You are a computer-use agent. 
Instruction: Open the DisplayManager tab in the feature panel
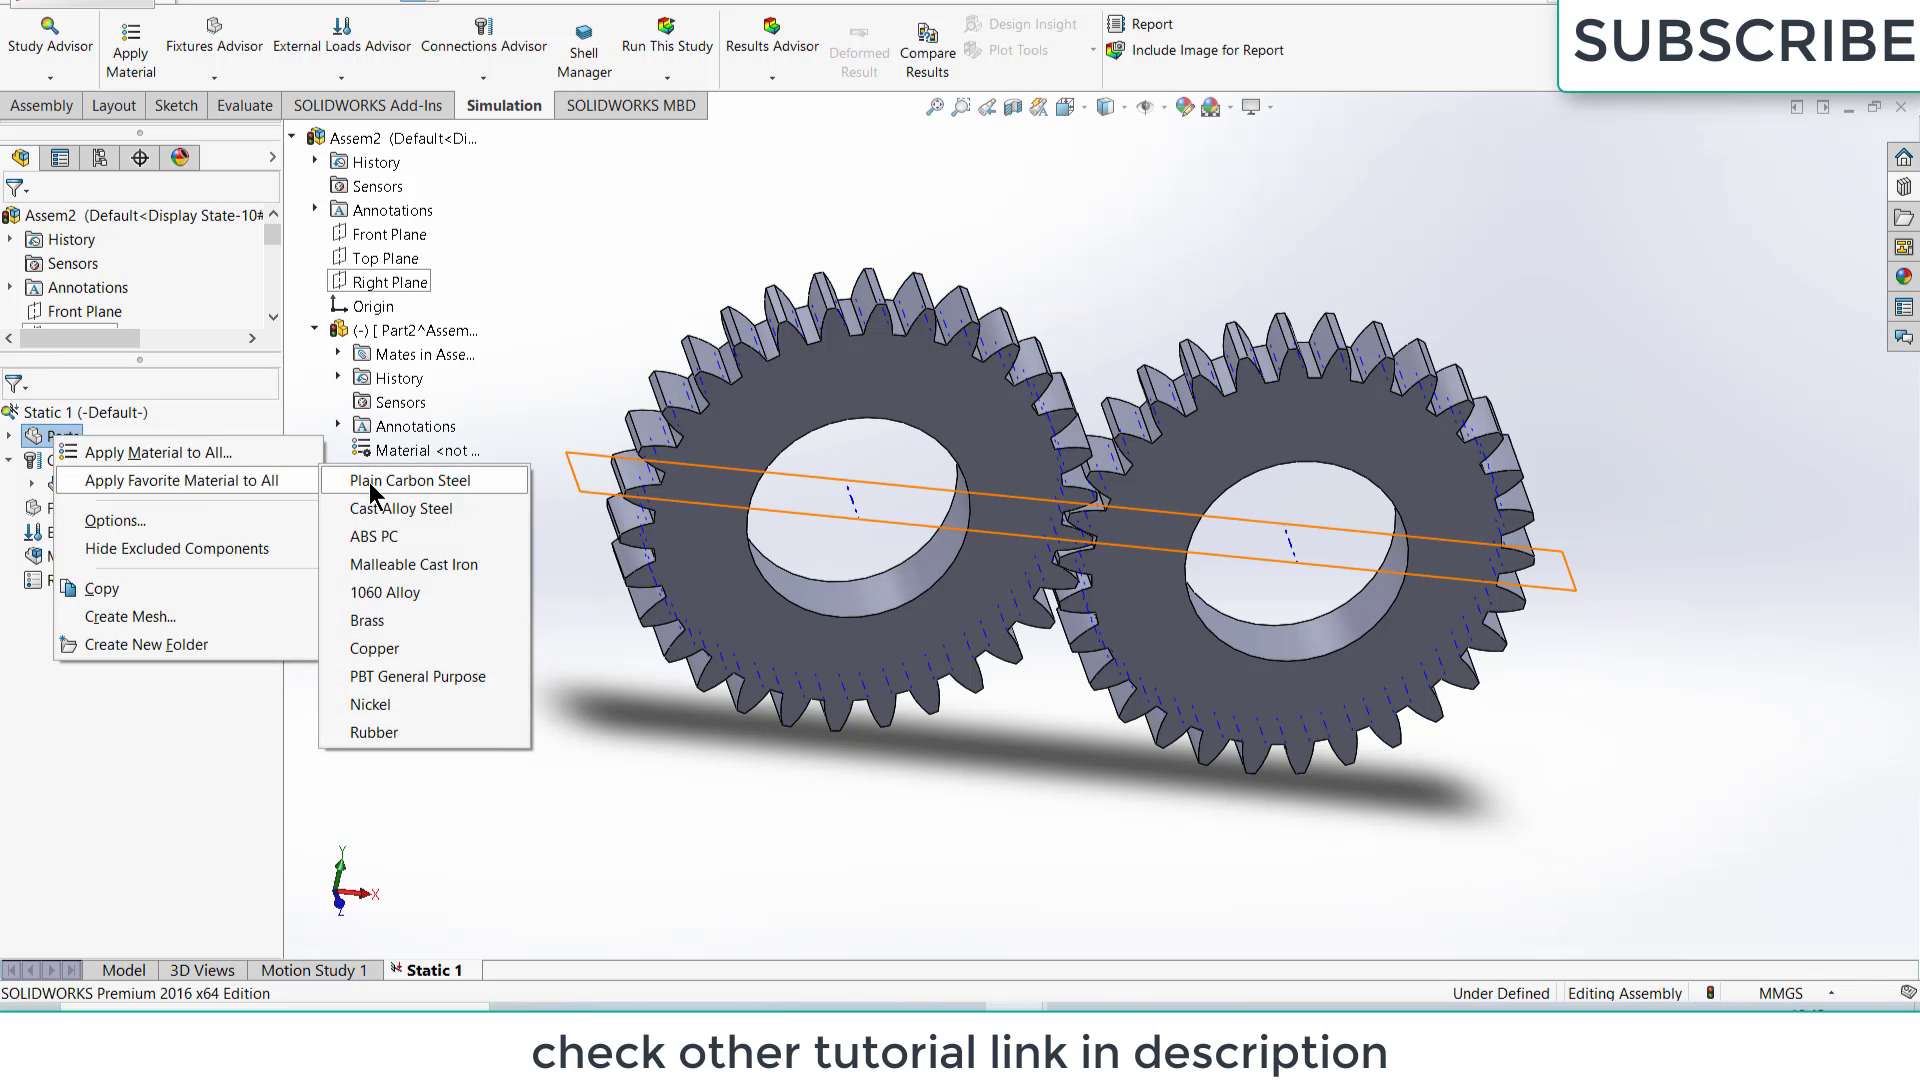(180, 157)
